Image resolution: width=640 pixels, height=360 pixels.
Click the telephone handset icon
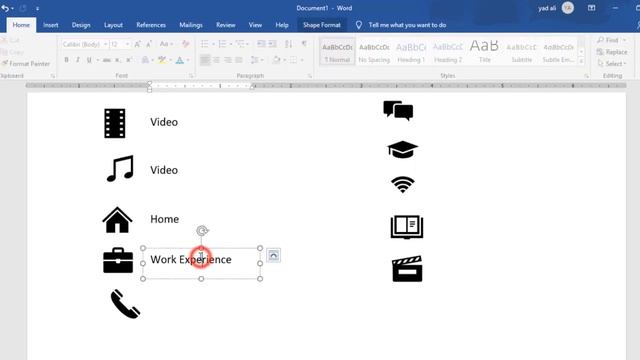point(125,304)
